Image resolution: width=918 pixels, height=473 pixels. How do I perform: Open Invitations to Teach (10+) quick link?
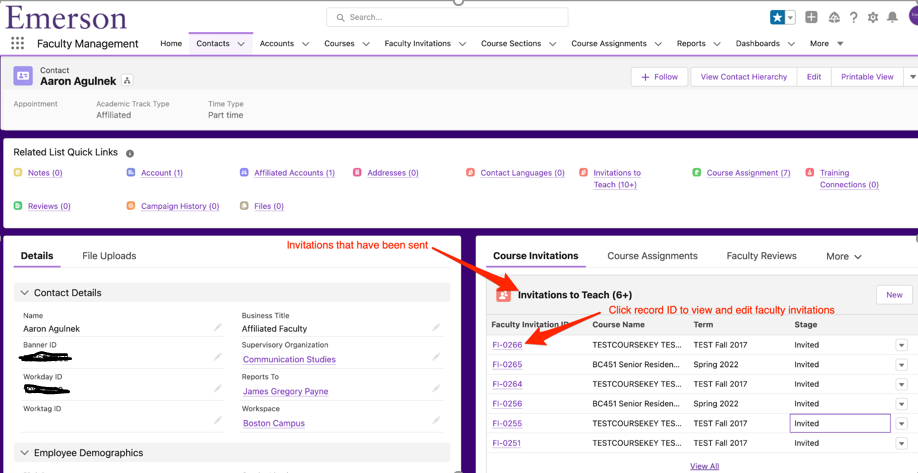click(x=617, y=179)
